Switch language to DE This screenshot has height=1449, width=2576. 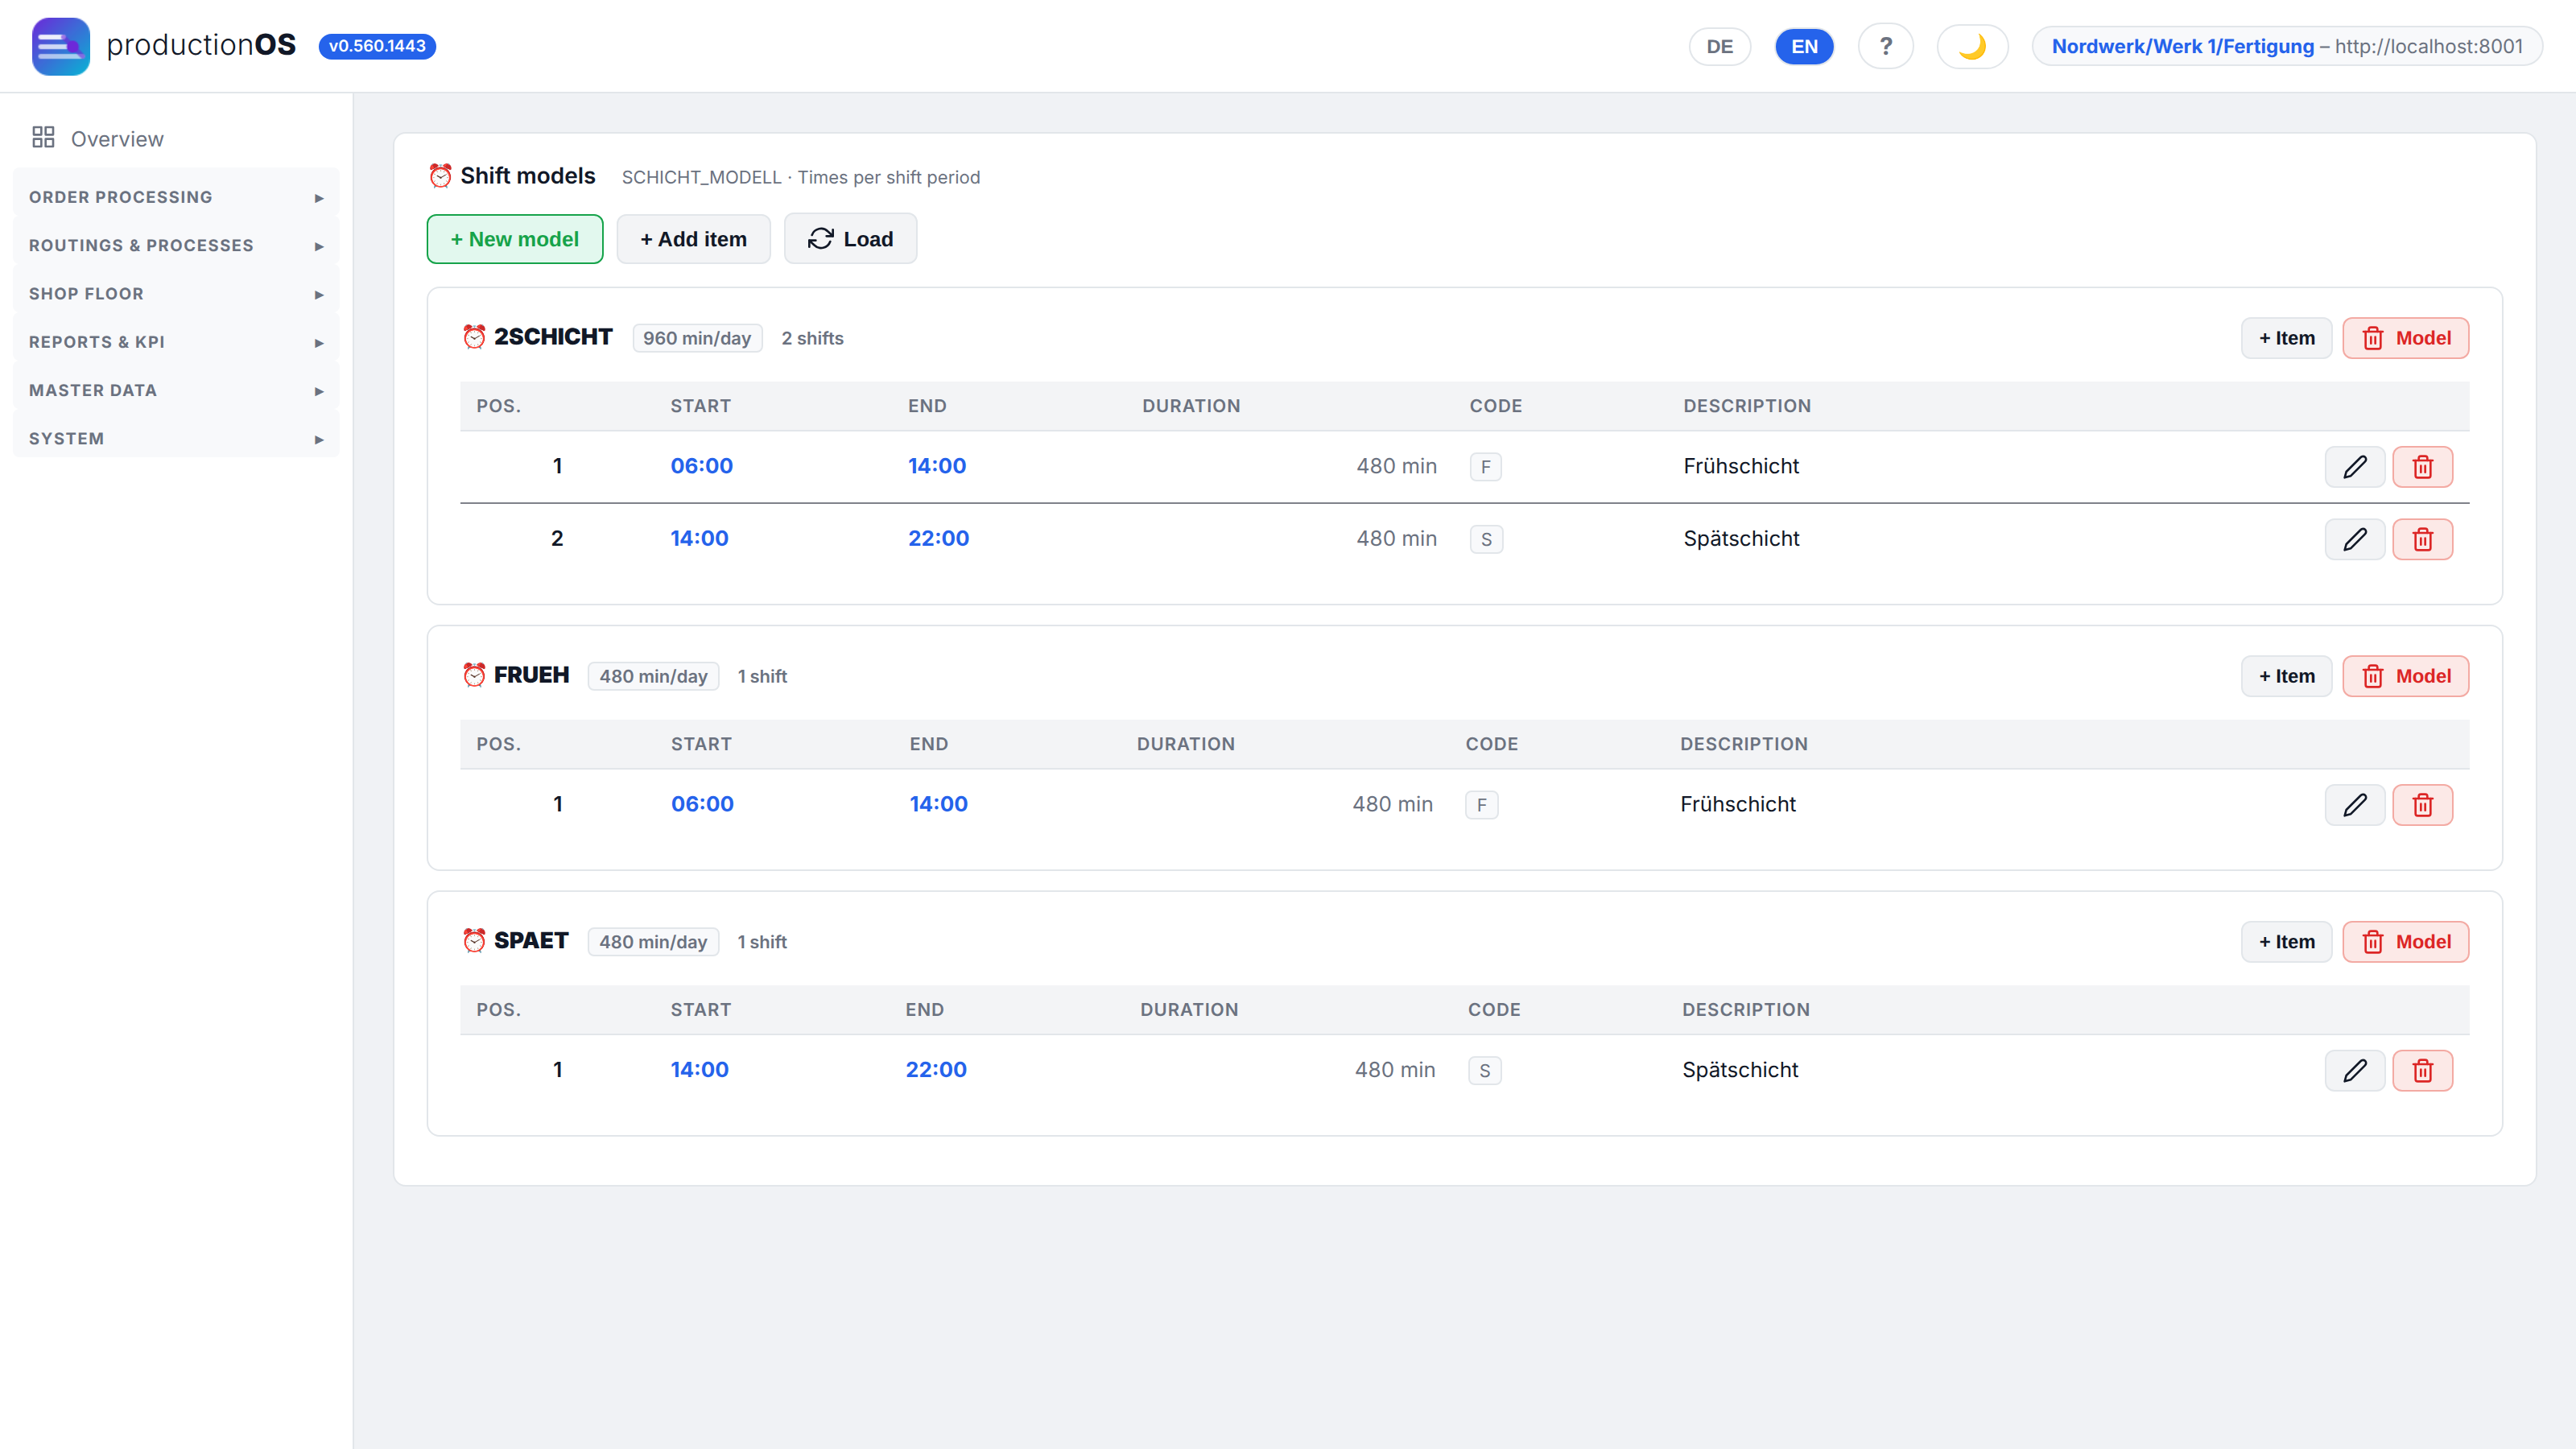pyautogui.click(x=1719, y=46)
